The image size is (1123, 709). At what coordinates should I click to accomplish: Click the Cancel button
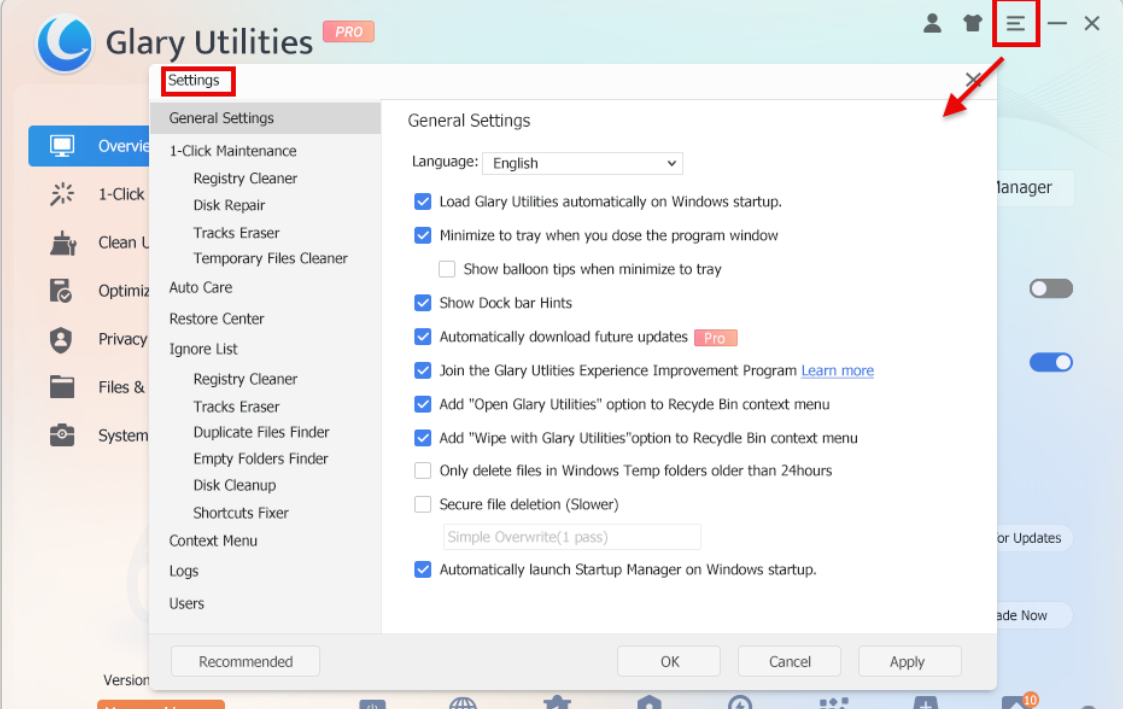click(x=789, y=662)
